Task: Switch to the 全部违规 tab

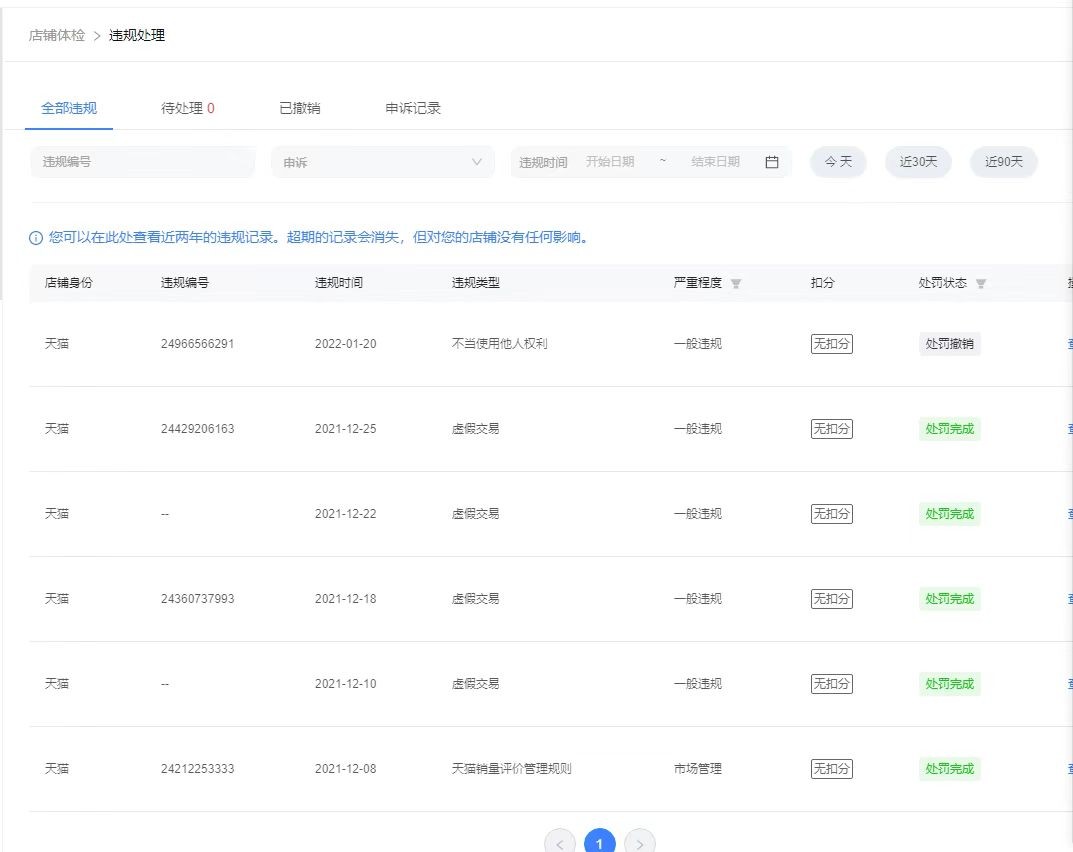Action: click(69, 108)
